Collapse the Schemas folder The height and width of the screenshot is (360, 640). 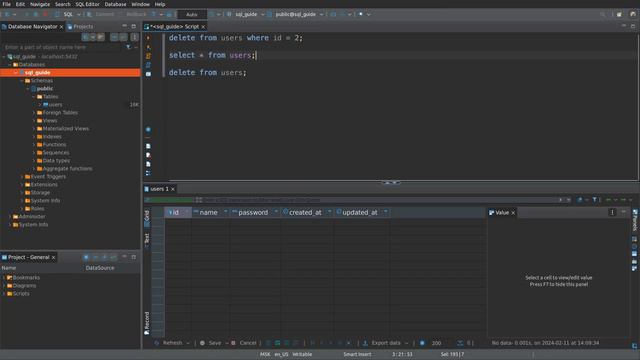[x=22, y=81]
